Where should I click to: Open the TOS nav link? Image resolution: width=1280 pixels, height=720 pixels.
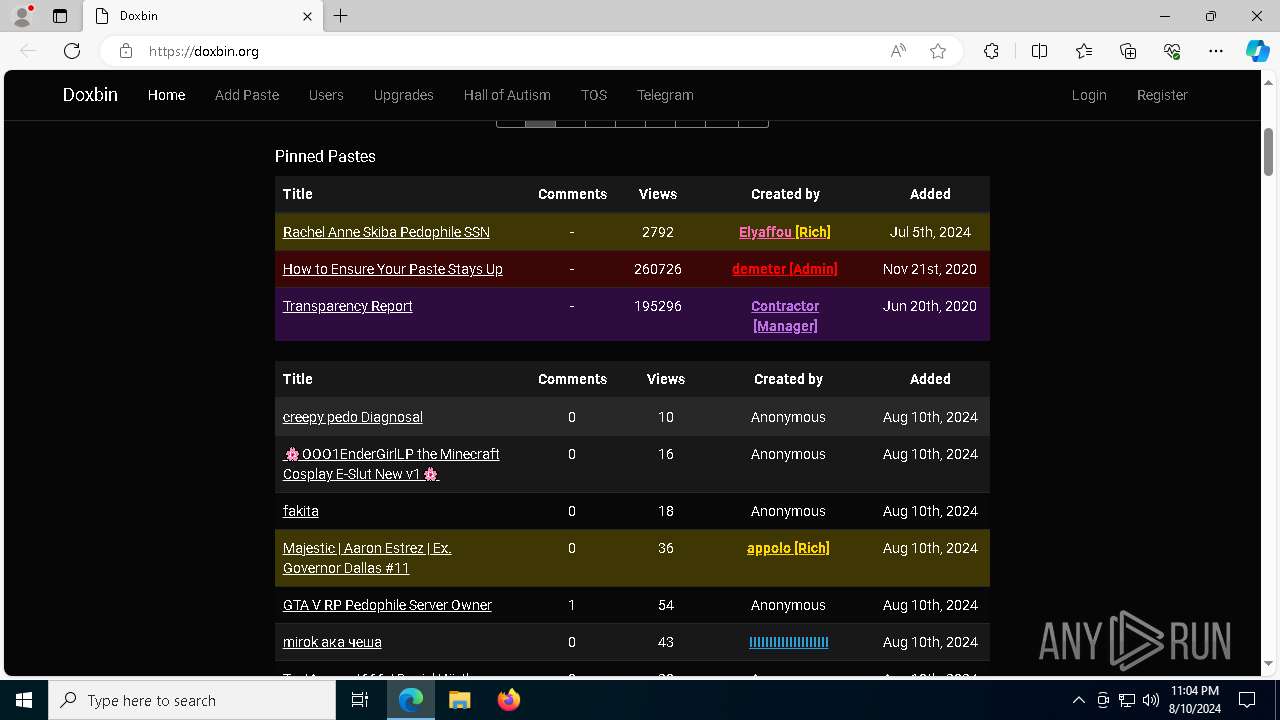tap(594, 95)
